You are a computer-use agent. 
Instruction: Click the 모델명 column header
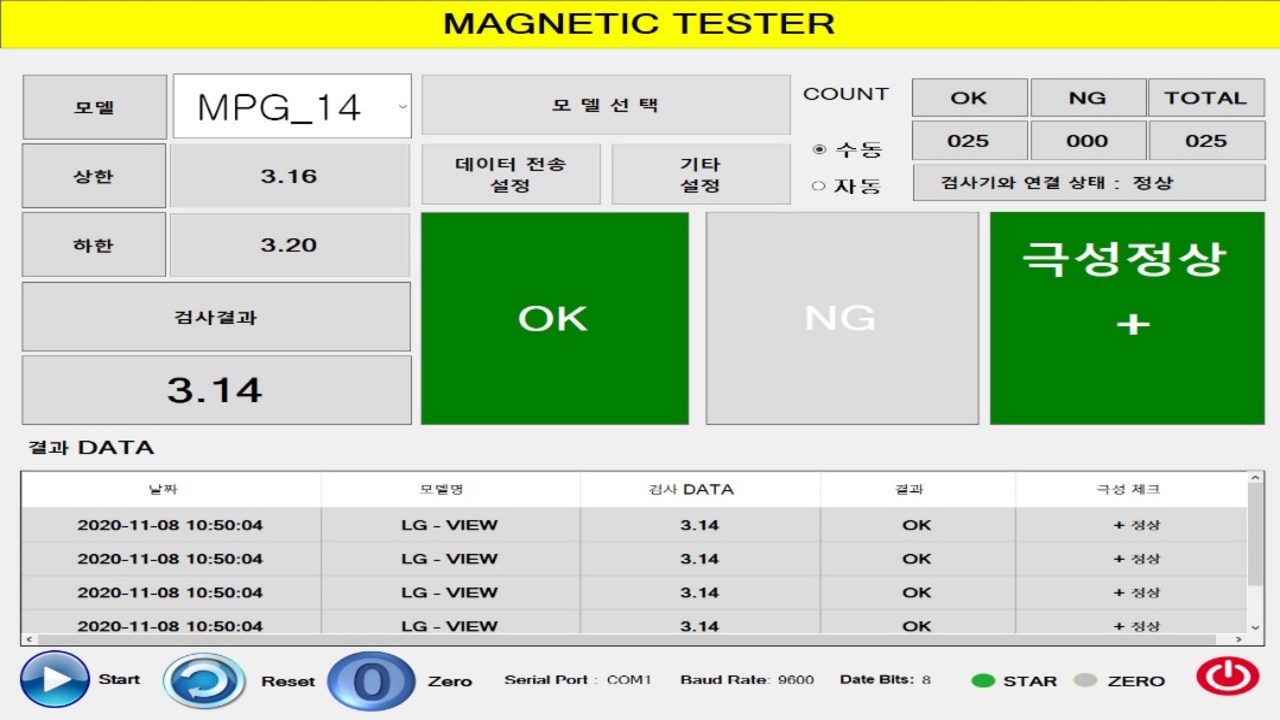(450, 489)
